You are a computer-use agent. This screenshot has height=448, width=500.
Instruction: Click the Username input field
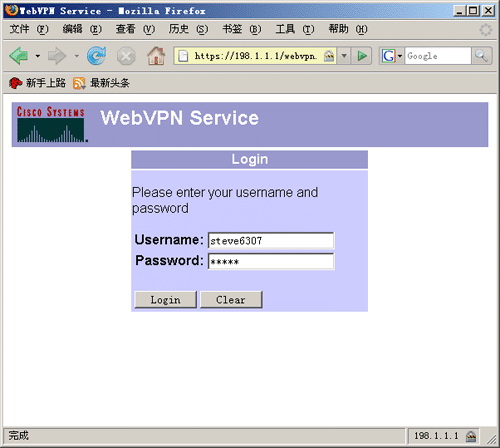coord(271,240)
